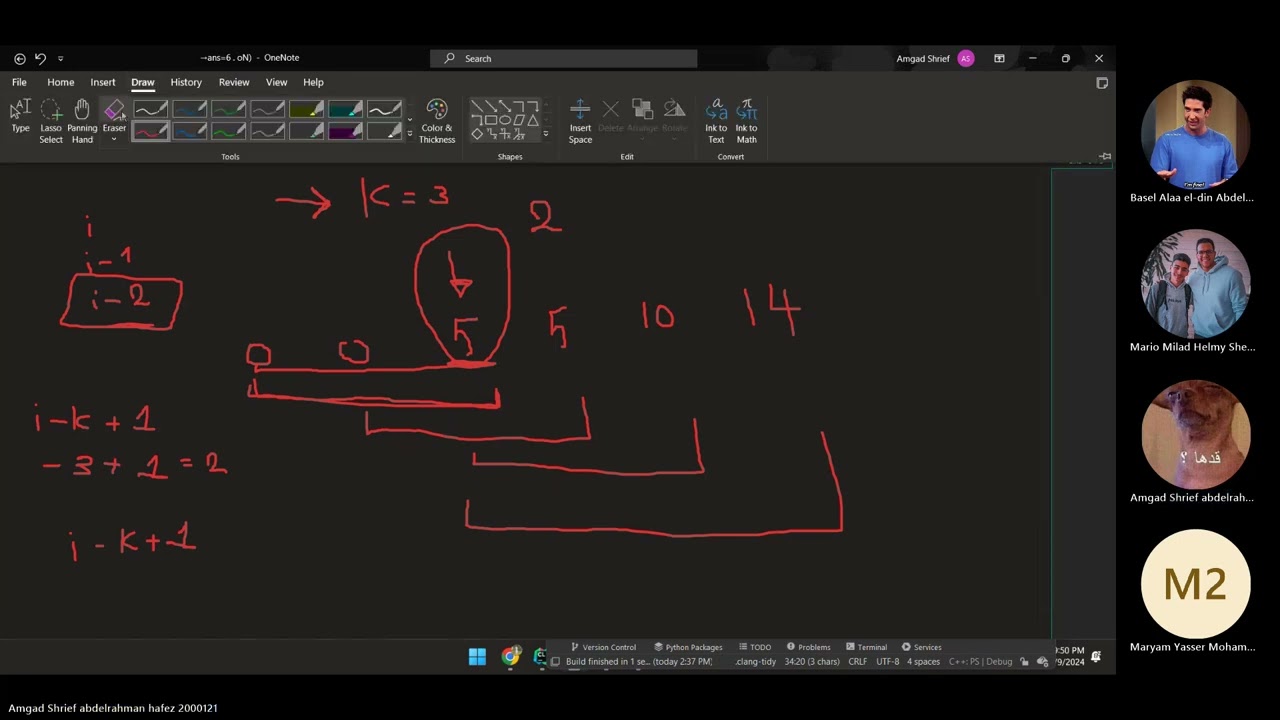Toggle the purple highlighter pen

(x=345, y=131)
